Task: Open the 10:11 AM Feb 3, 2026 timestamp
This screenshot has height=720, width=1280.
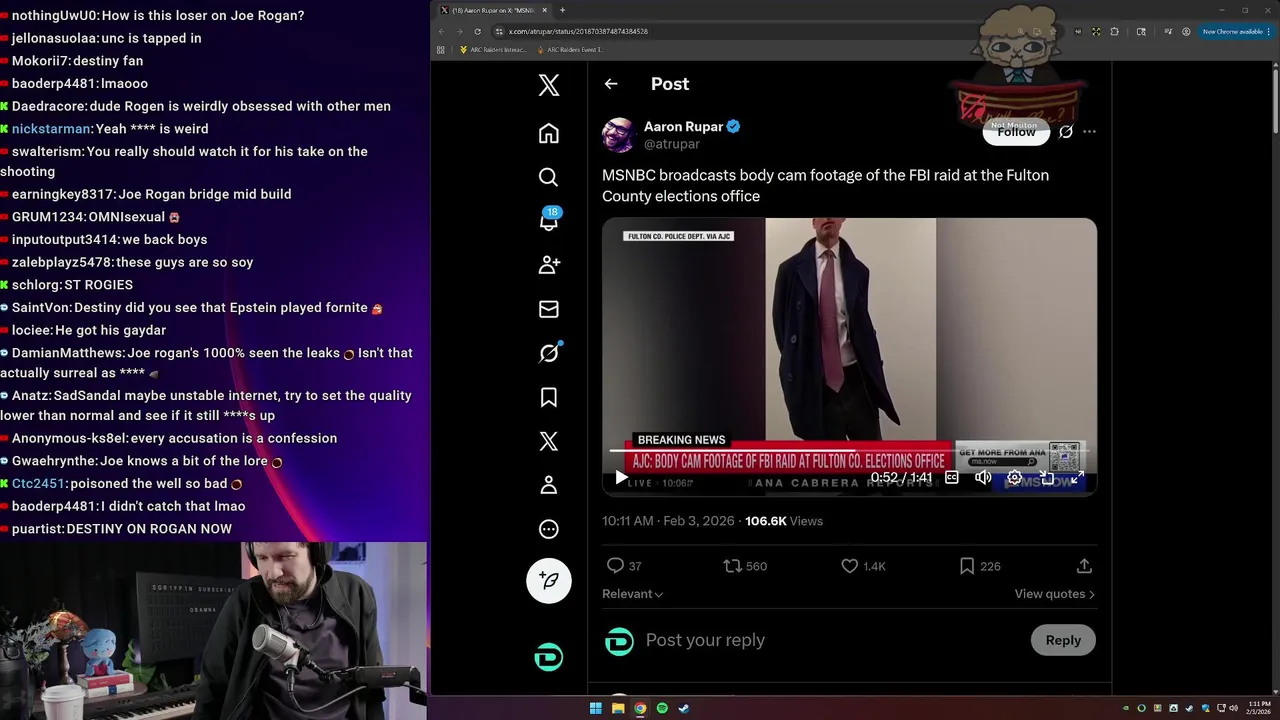Action: (x=668, y=521)
